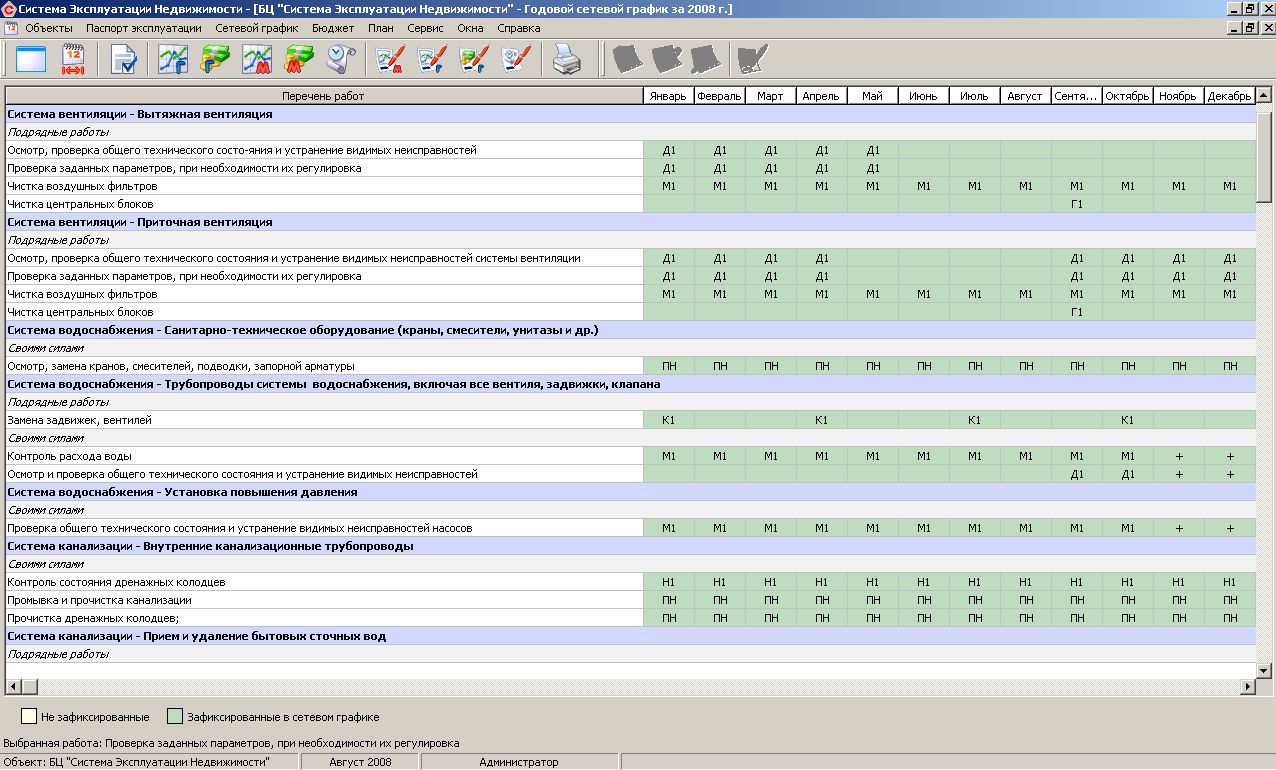Select the Система водоснабжения - Установка повышения давления heading
This screenshot has width=1276, height=770.
(x=630, y=492)
